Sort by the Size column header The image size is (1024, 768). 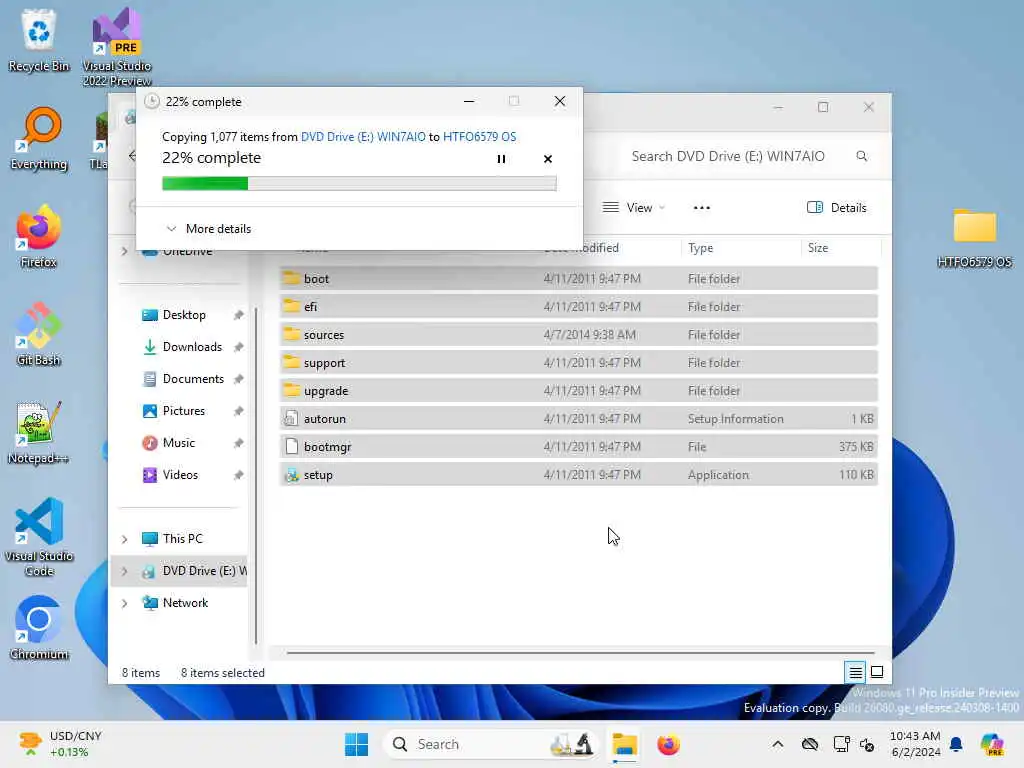(840, 248)
